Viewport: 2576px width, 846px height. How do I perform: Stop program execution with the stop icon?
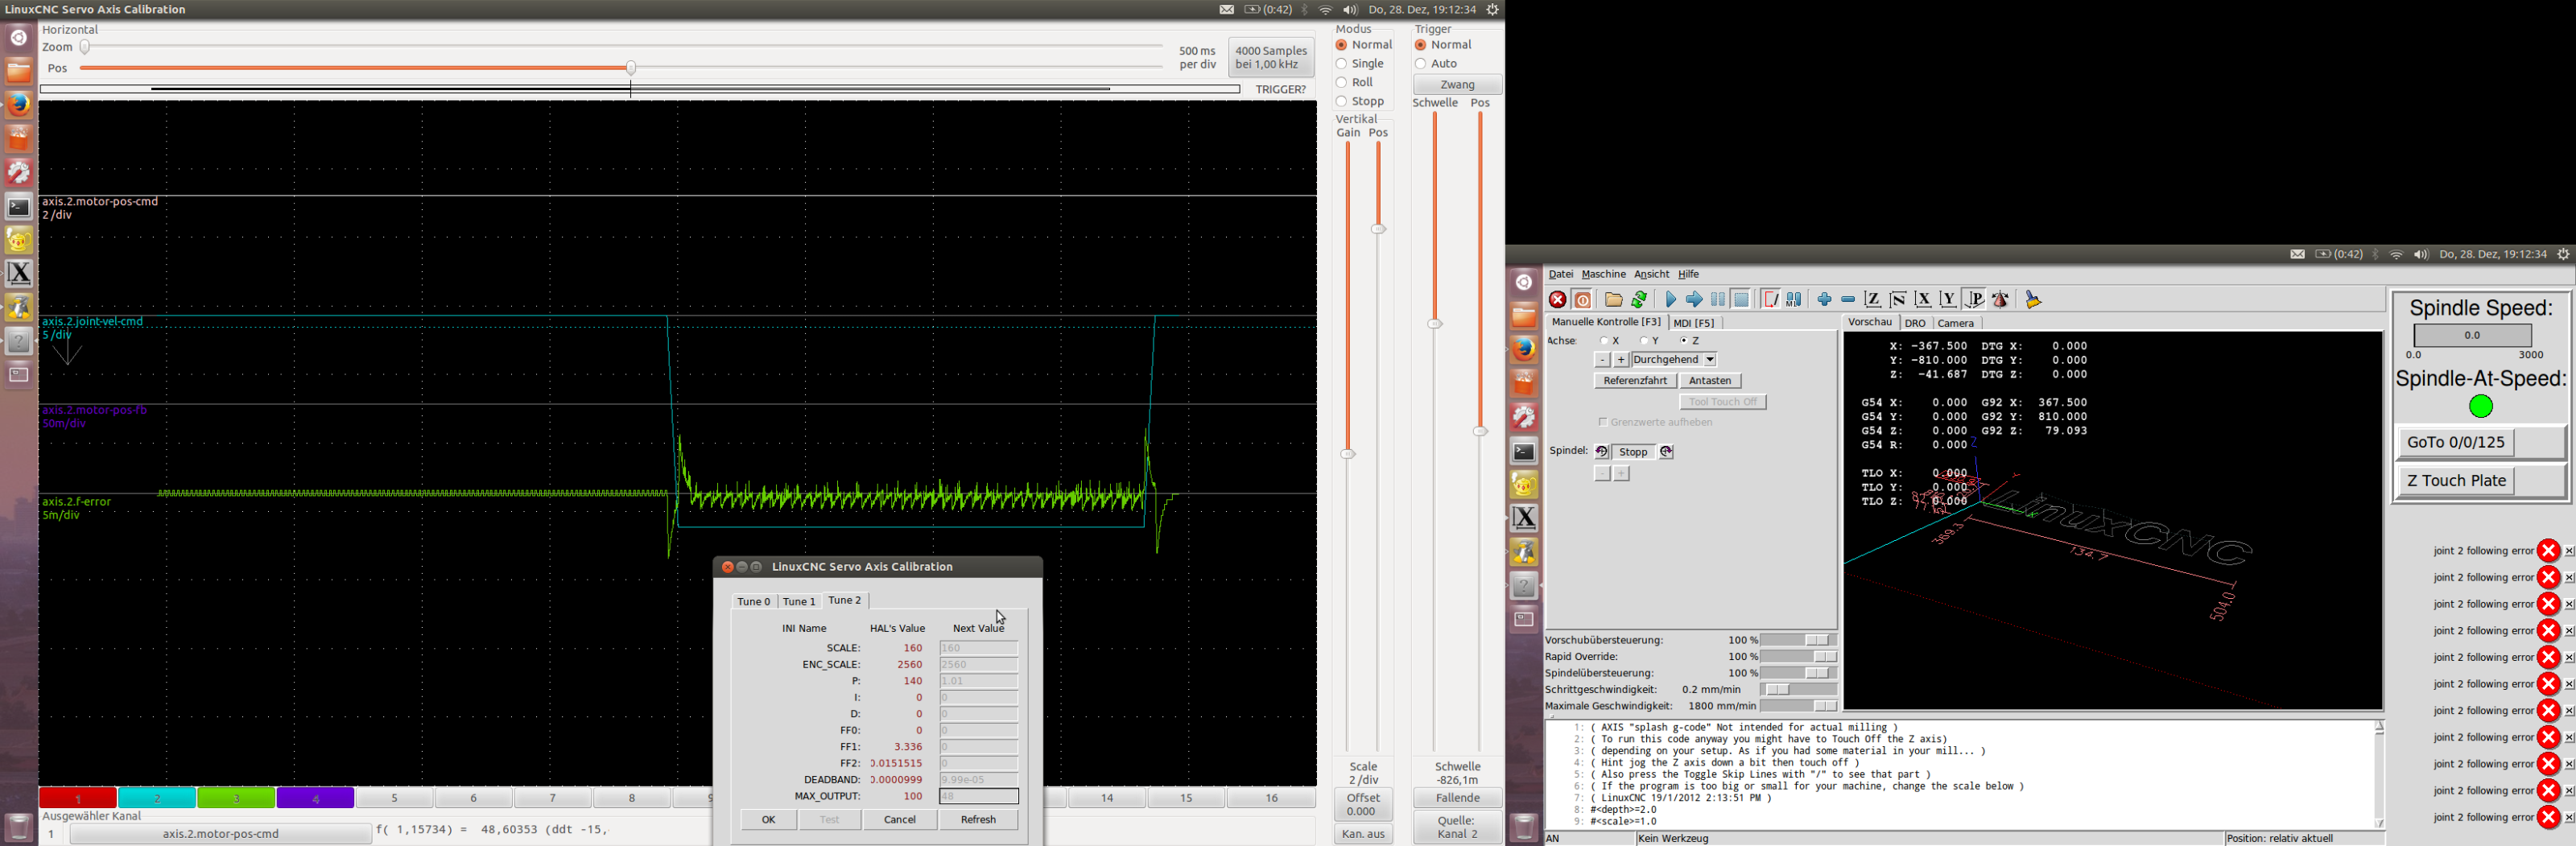point(1742,300)
